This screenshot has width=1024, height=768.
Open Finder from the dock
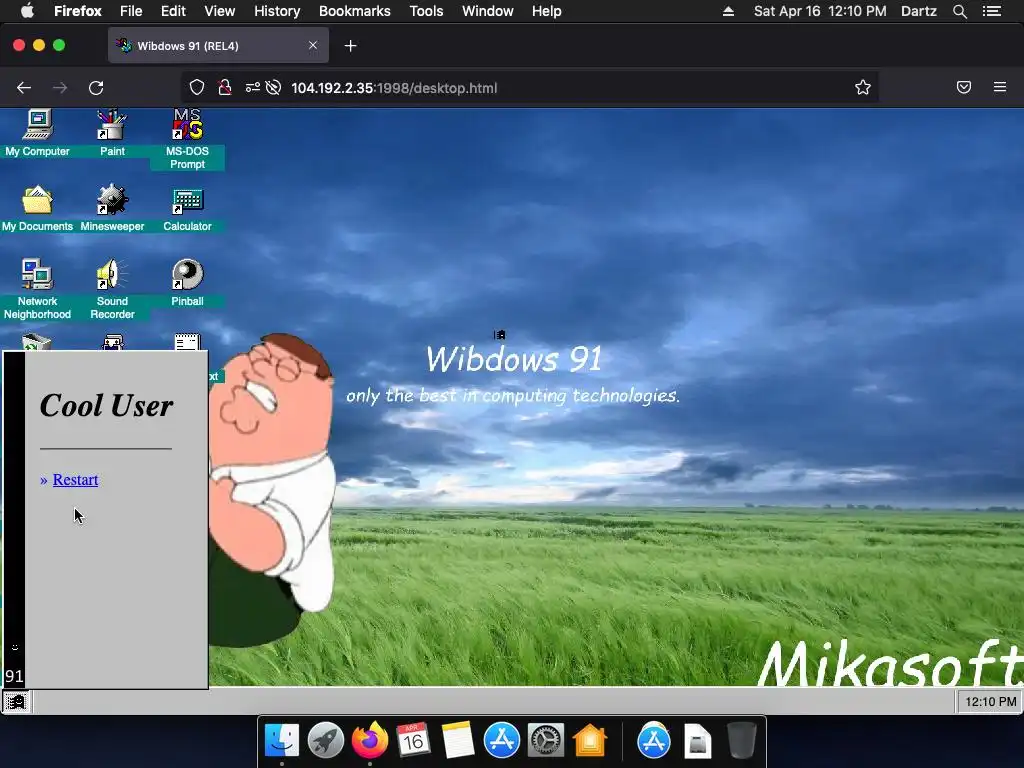point(281,740)
